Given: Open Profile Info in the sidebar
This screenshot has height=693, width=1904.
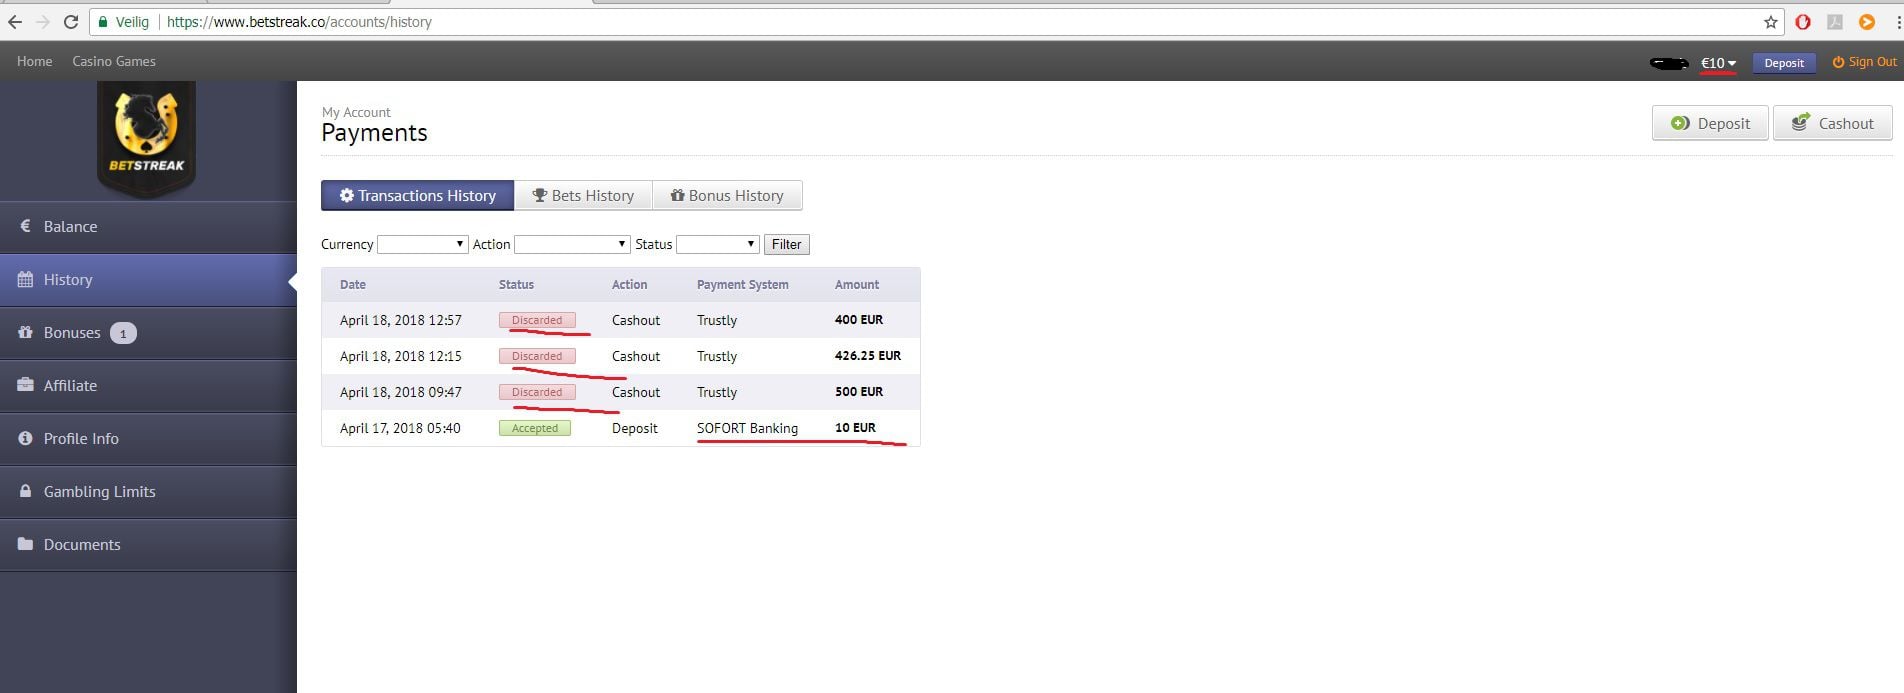Looking at the screenshot, I should (148, 438).
